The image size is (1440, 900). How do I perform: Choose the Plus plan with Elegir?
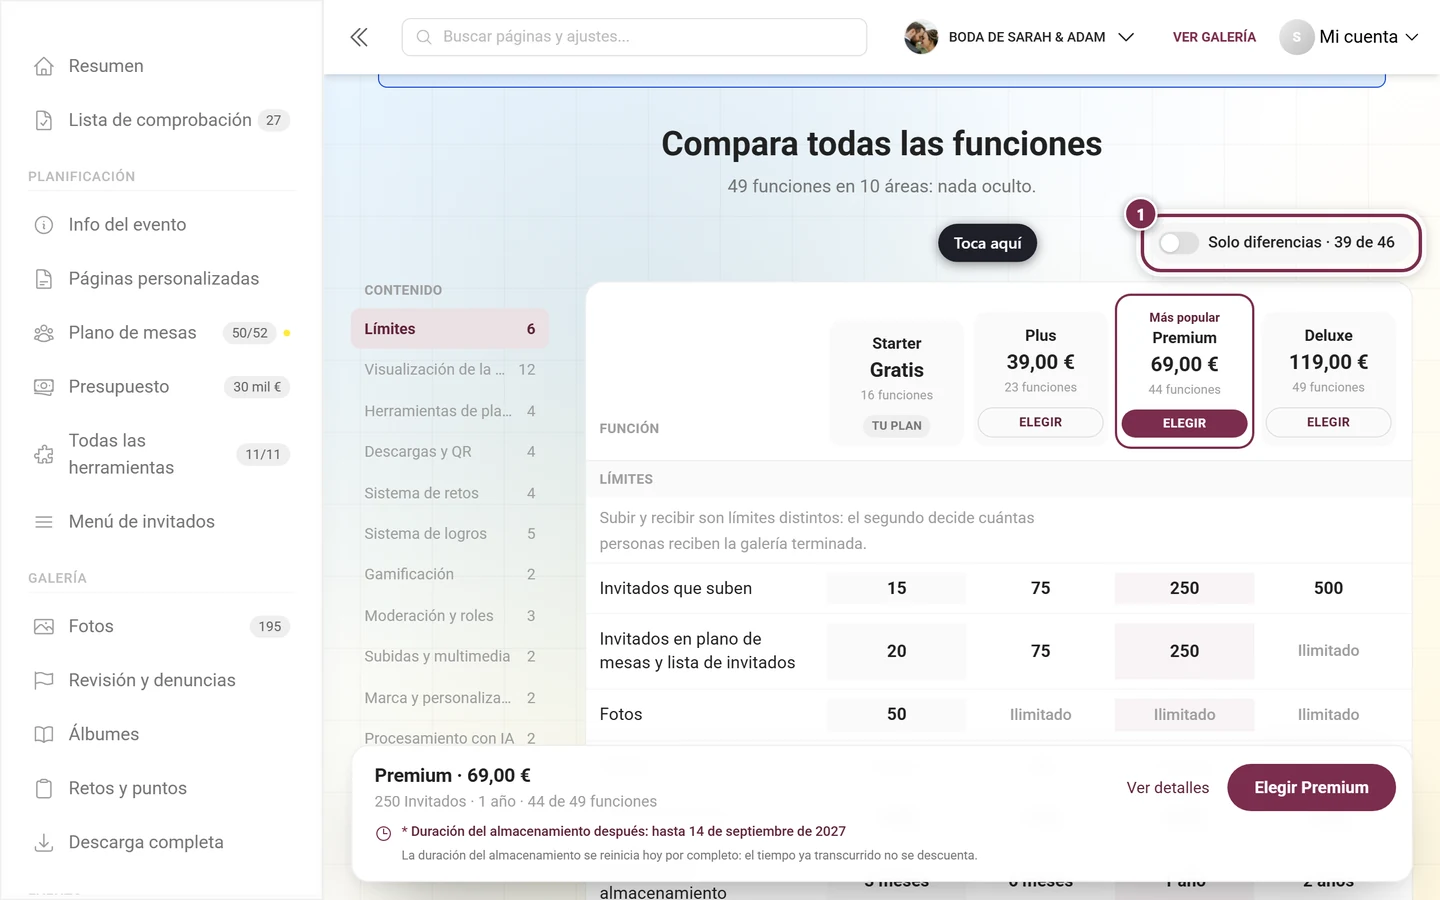pyautogui.click(x=1040, y=422)
